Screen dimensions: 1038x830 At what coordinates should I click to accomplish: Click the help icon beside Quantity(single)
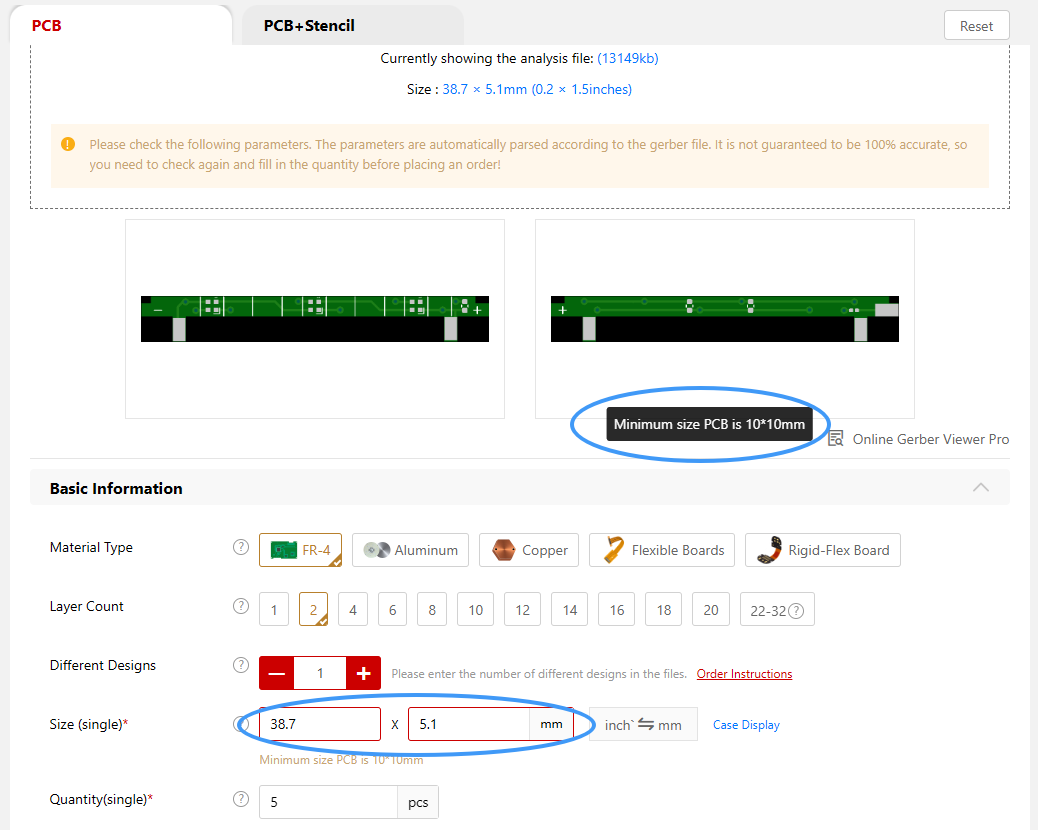tap(240, 799)
